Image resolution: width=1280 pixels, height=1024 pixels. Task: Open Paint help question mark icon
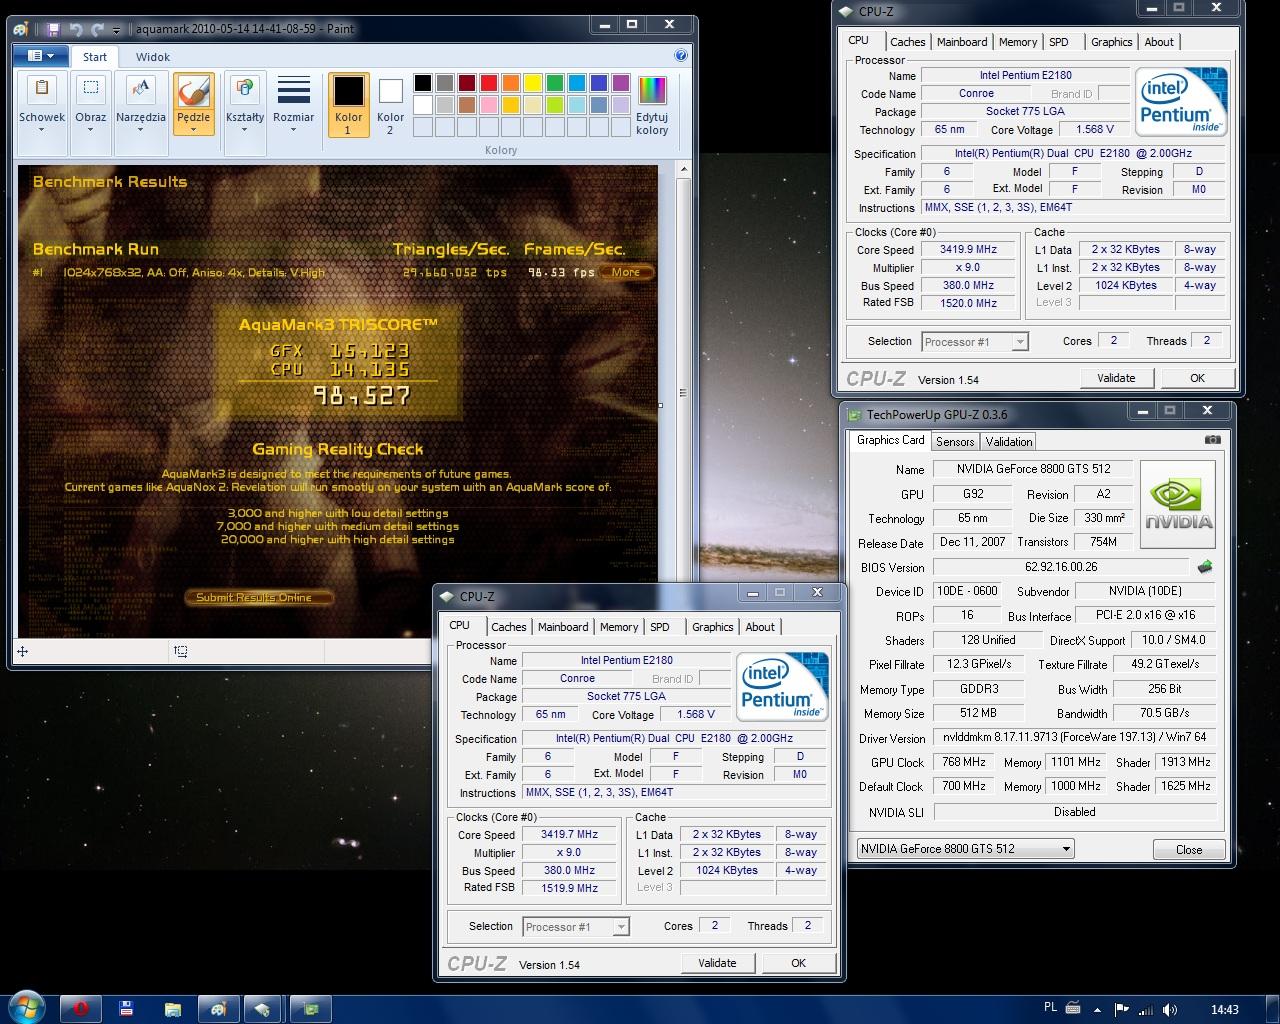[x=681, y=56]
